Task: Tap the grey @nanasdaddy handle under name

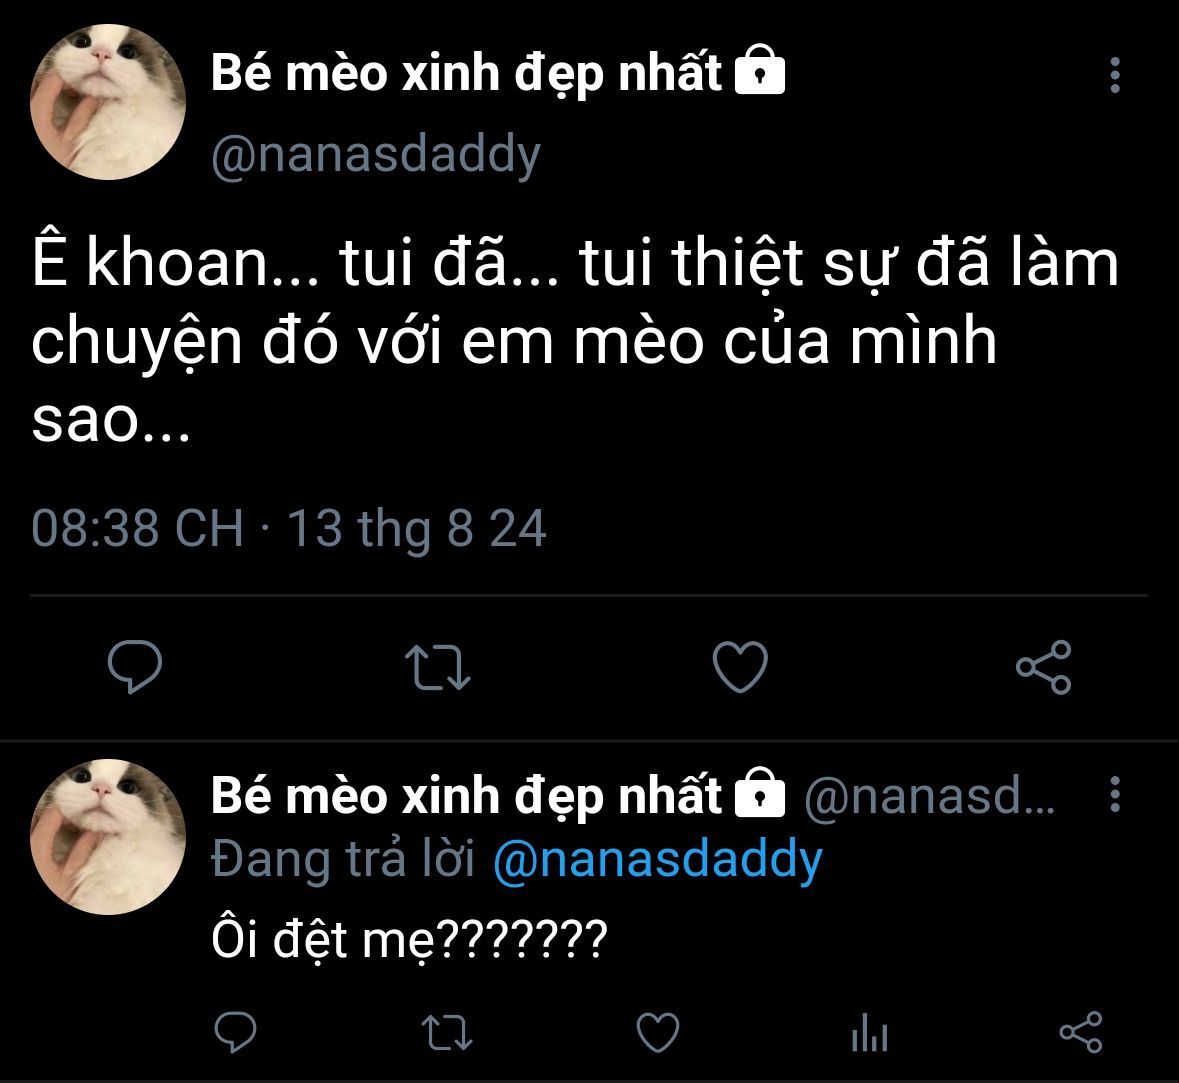Action: point(376,155)
